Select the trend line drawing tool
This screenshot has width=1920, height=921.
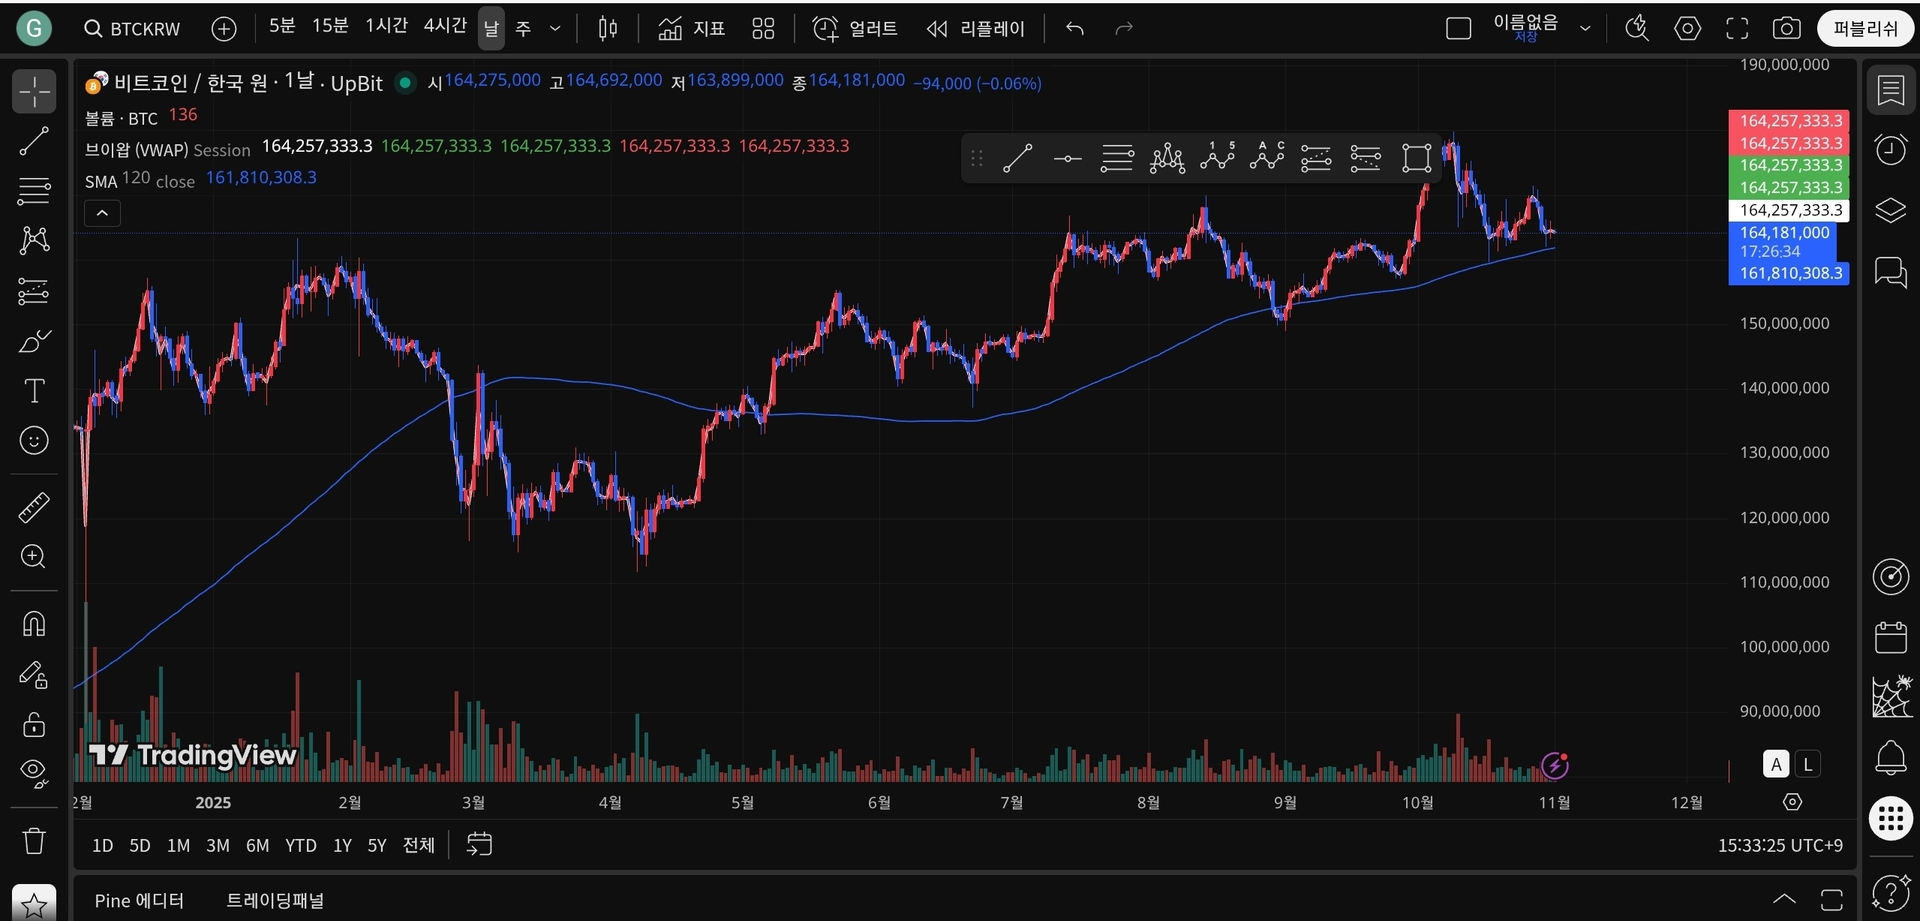(34, 142)
